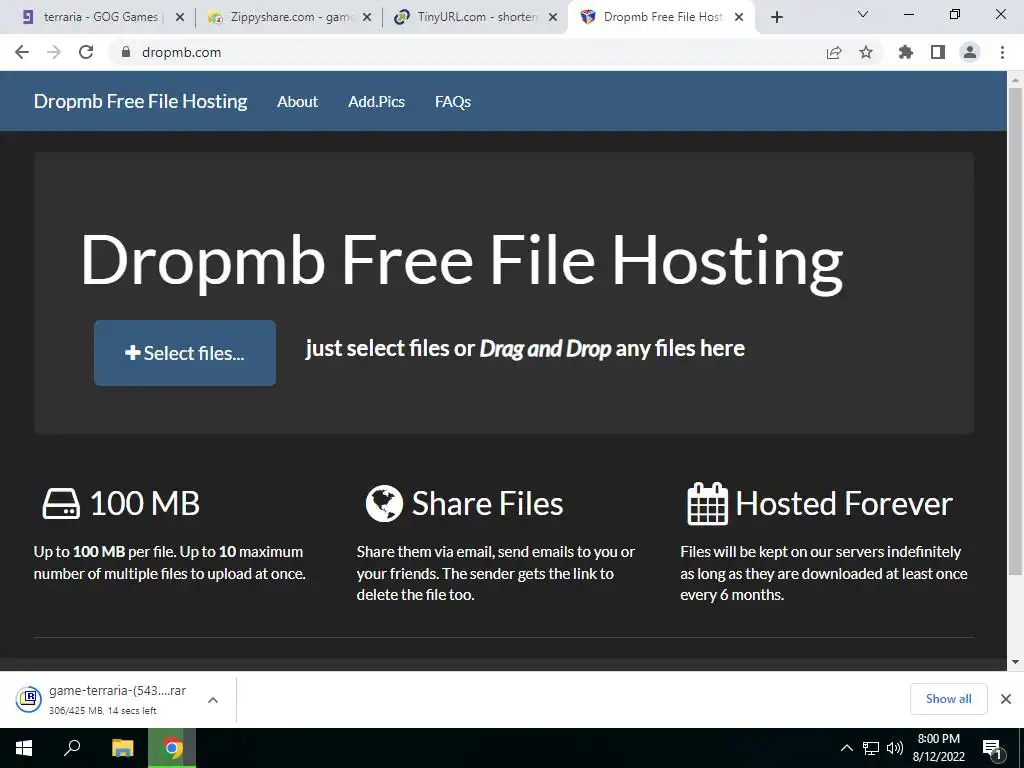Click the calendar icon beside Hosted Forever
The width and height of the screenshot is (1024, 768).
tap(707, 504)
